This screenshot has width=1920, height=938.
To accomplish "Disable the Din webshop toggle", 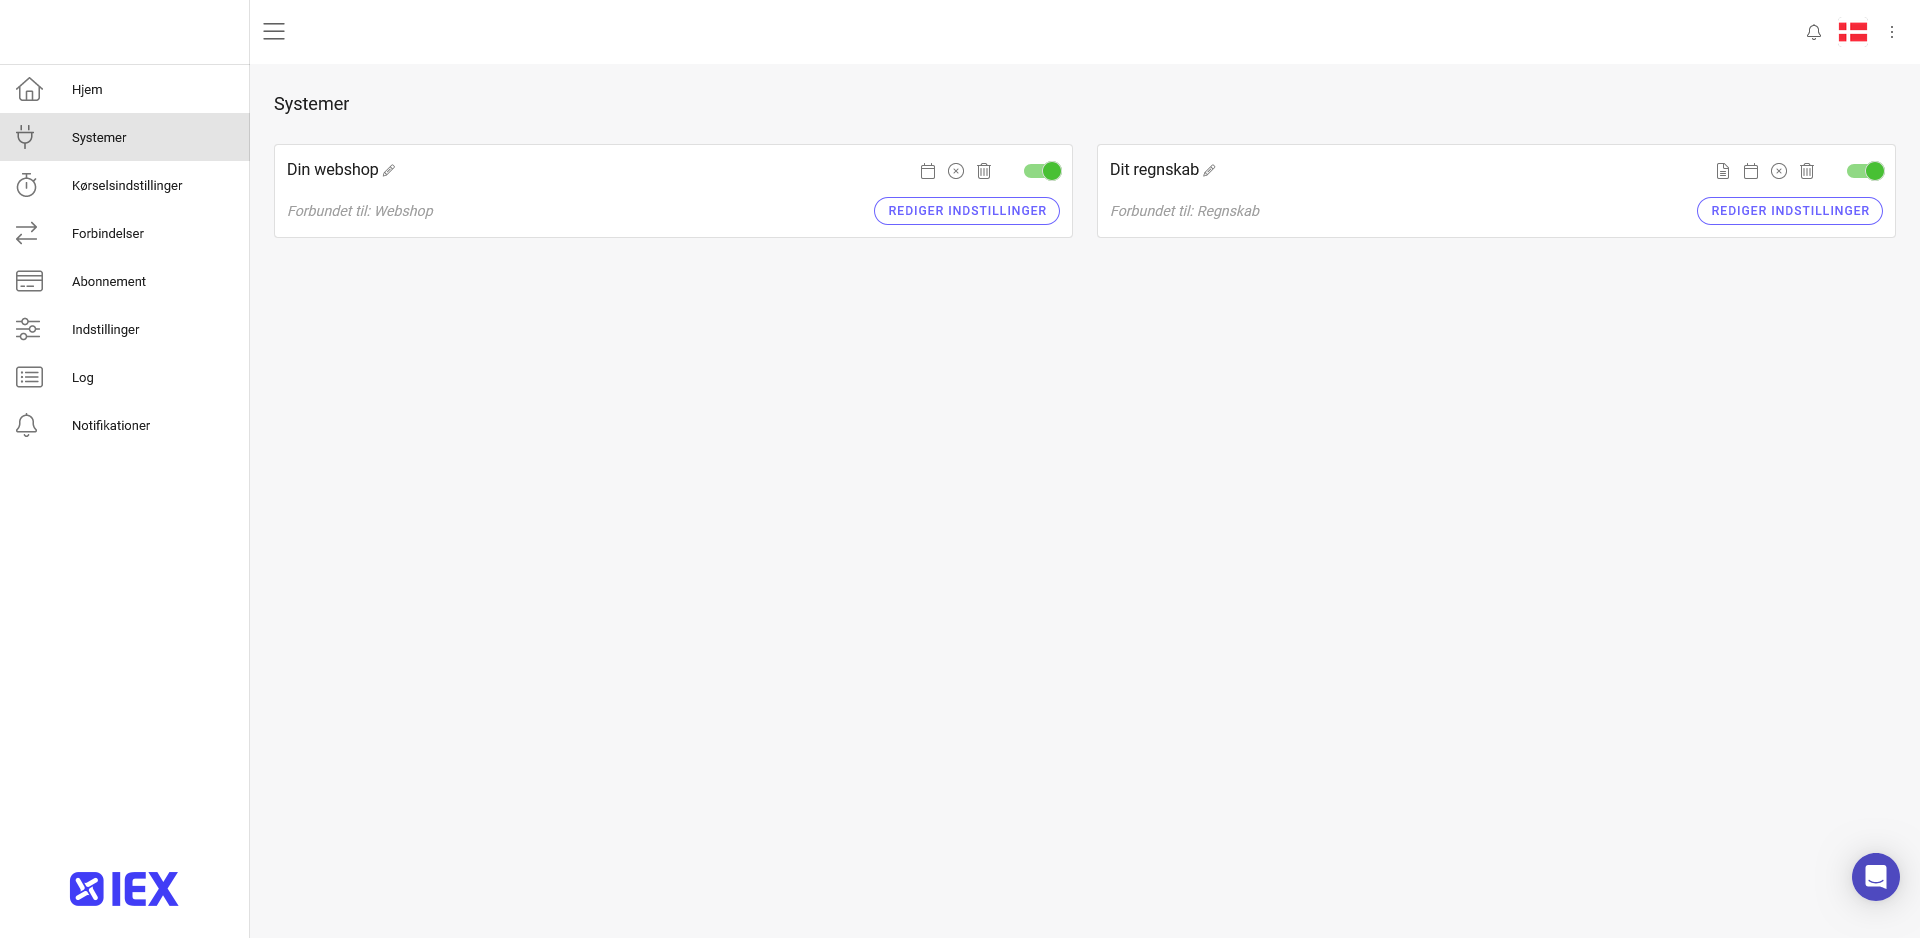I will pos(1042,171).
